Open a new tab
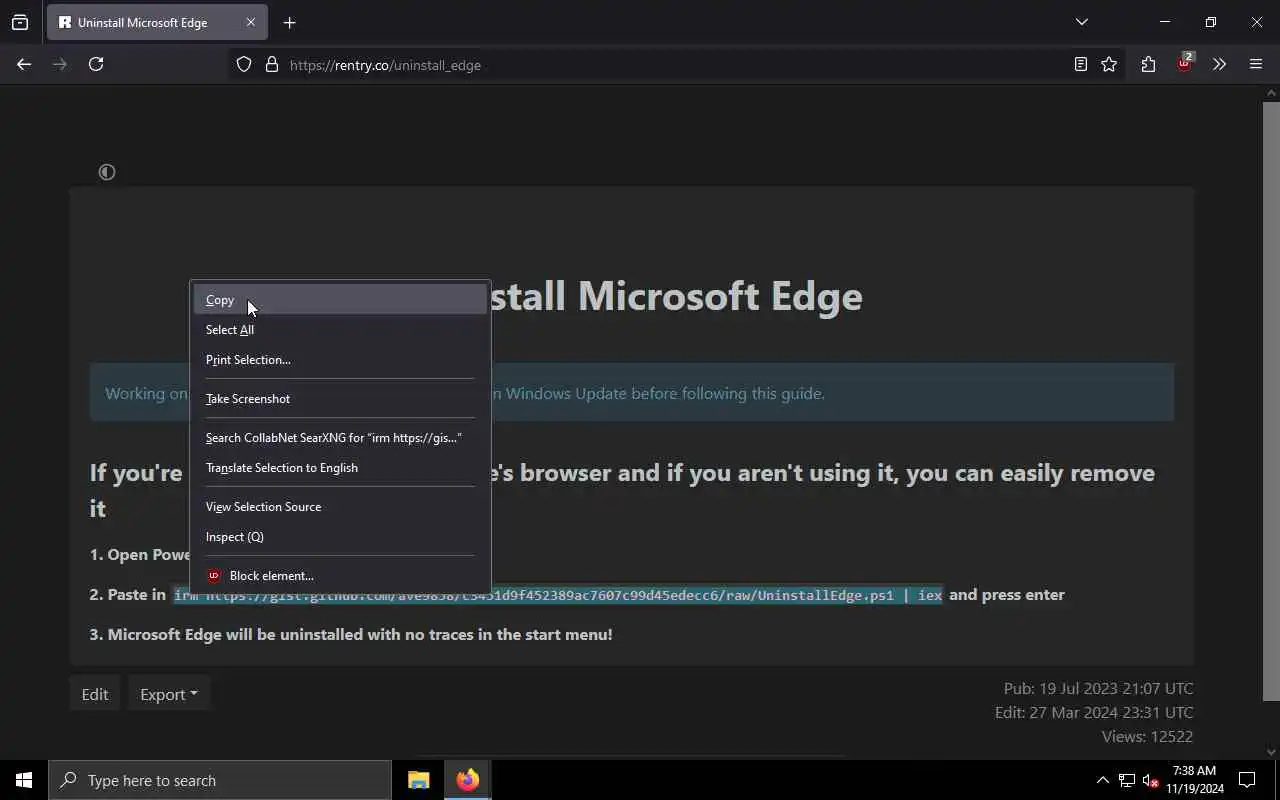1280x800 pixels. coord(289,22)
